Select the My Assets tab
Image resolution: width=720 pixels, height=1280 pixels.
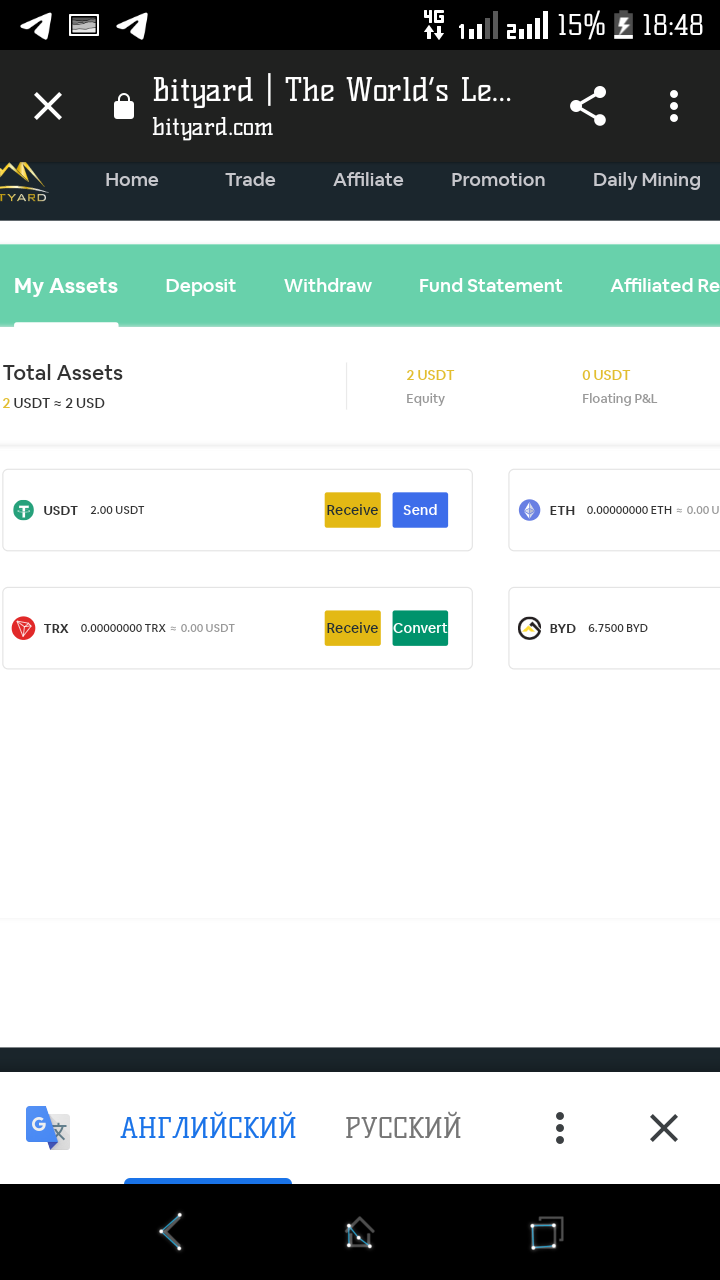[x=66, y=286]
